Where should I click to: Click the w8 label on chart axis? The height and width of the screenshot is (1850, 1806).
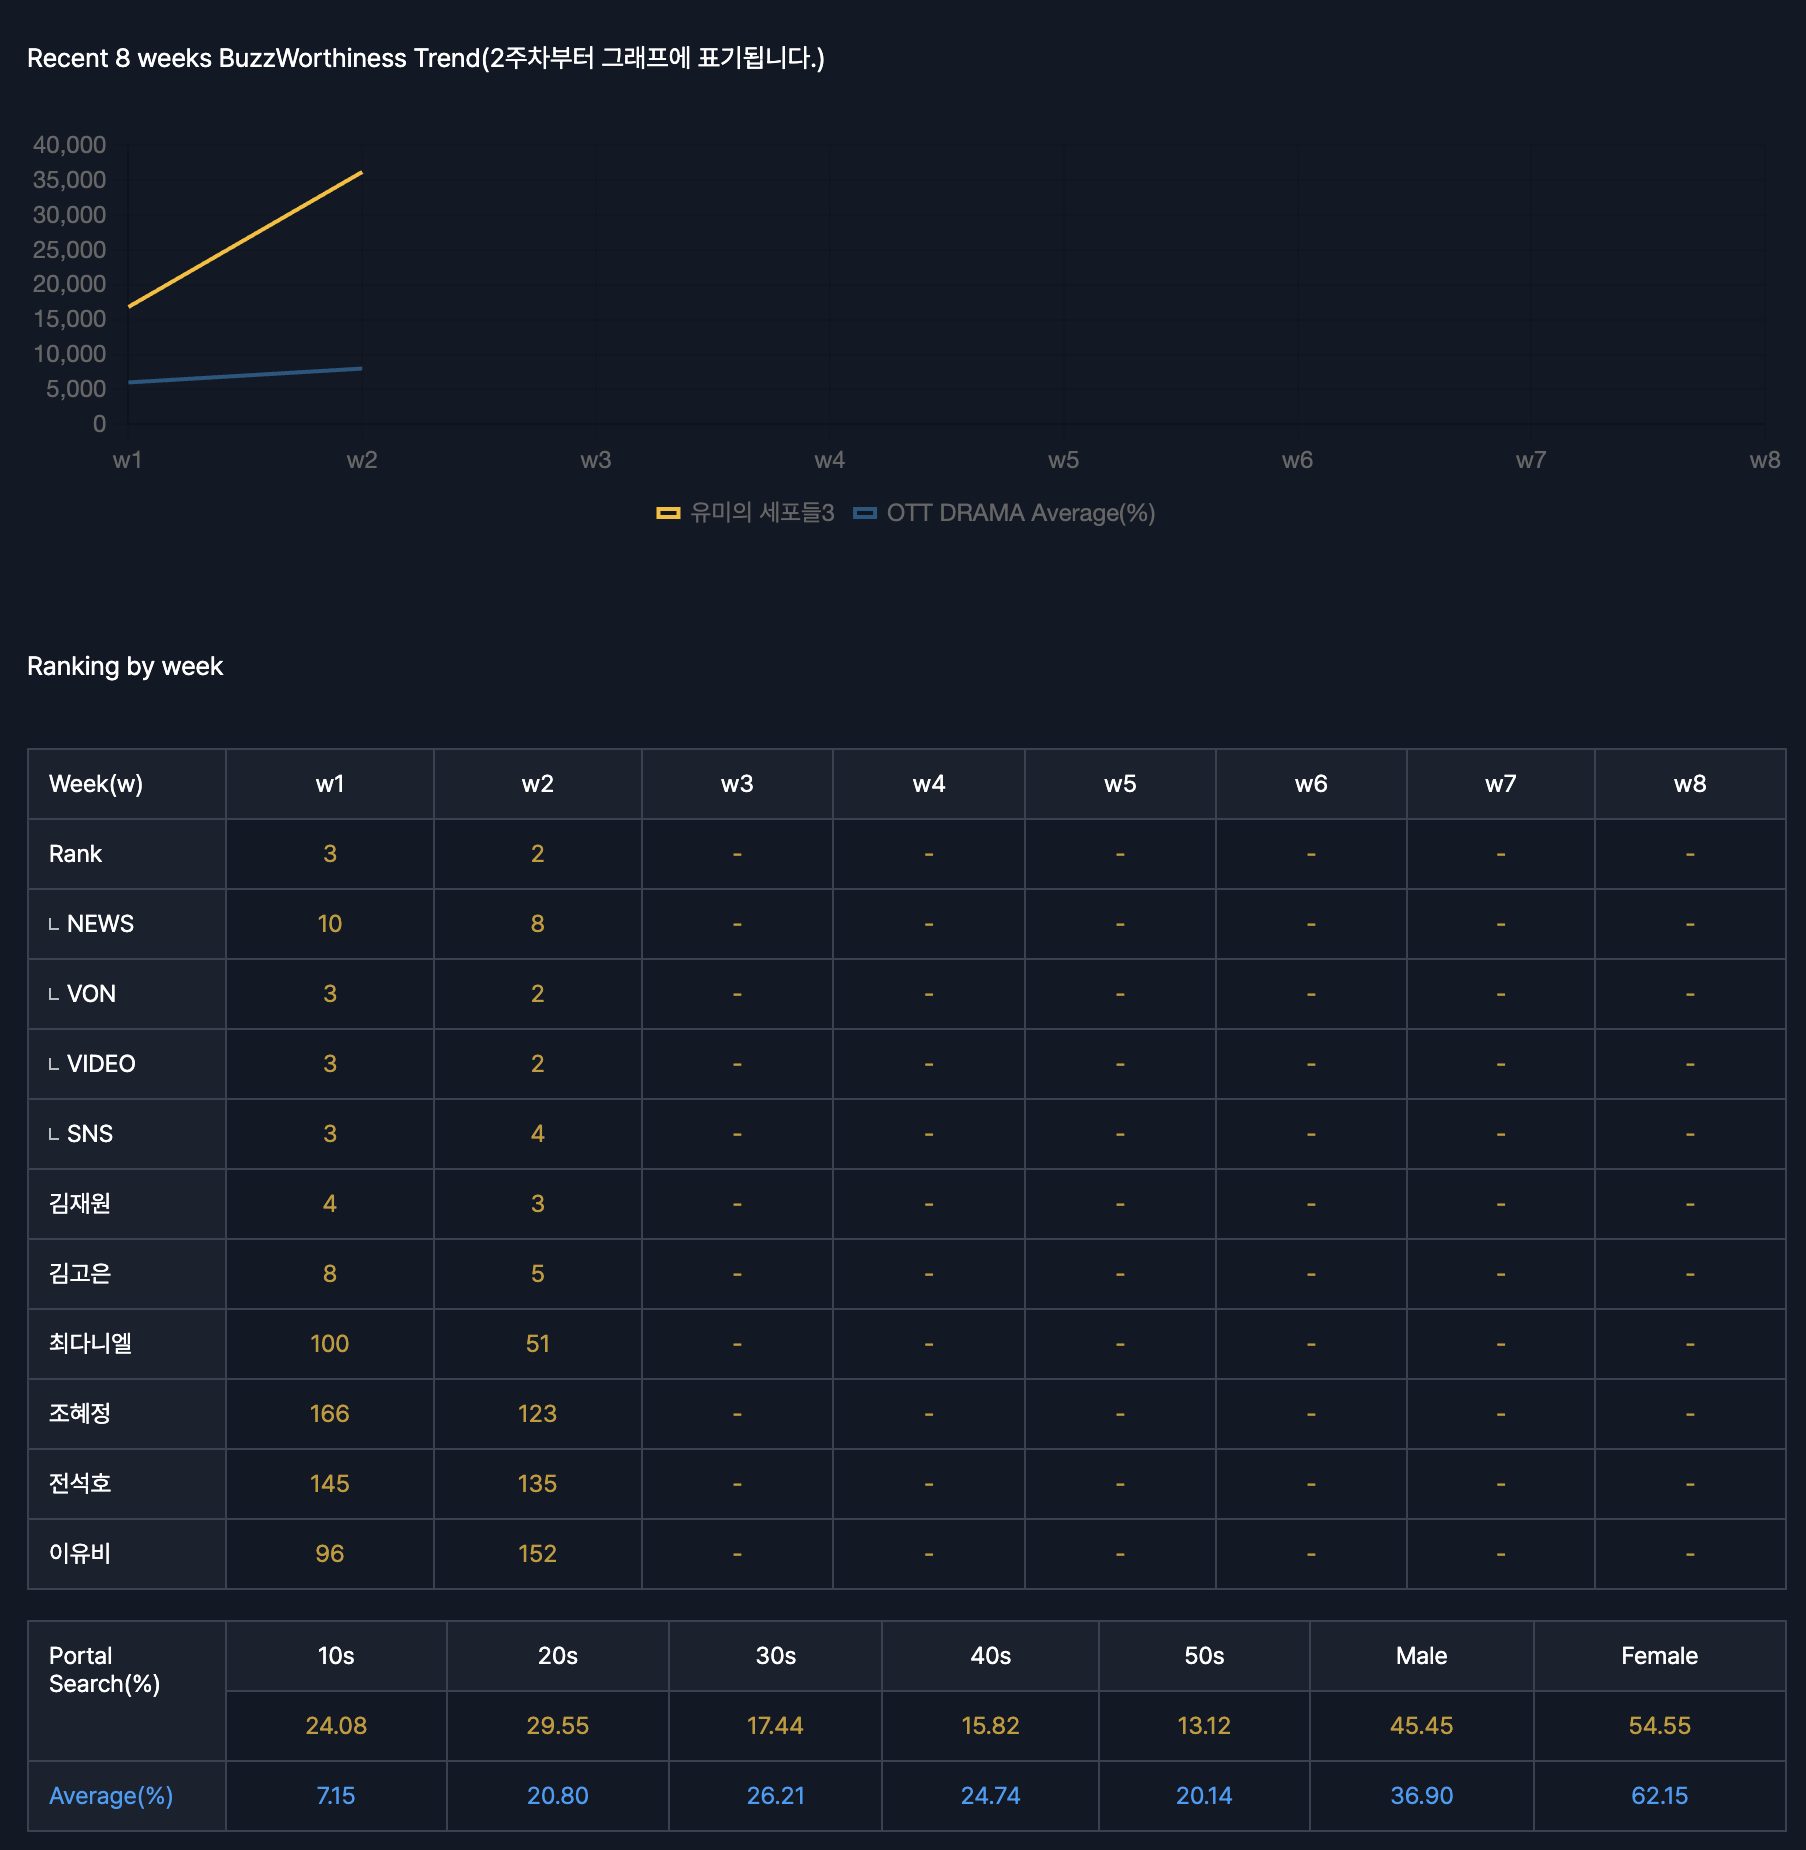[x=1764, y=460]
